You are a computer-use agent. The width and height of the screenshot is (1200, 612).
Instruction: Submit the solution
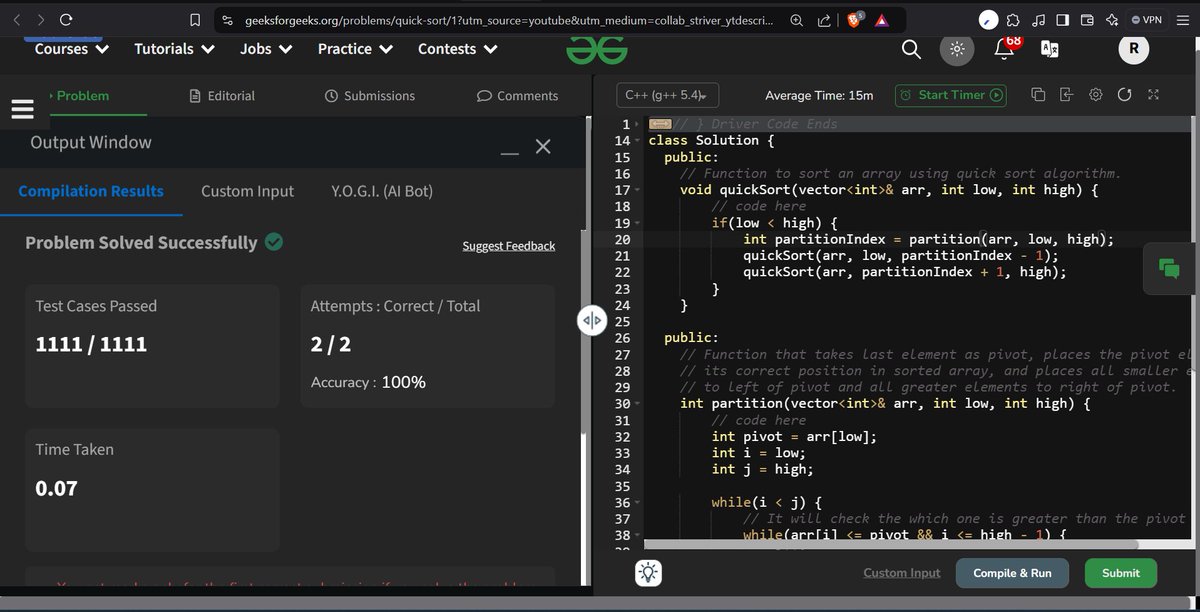(1120, 572)
